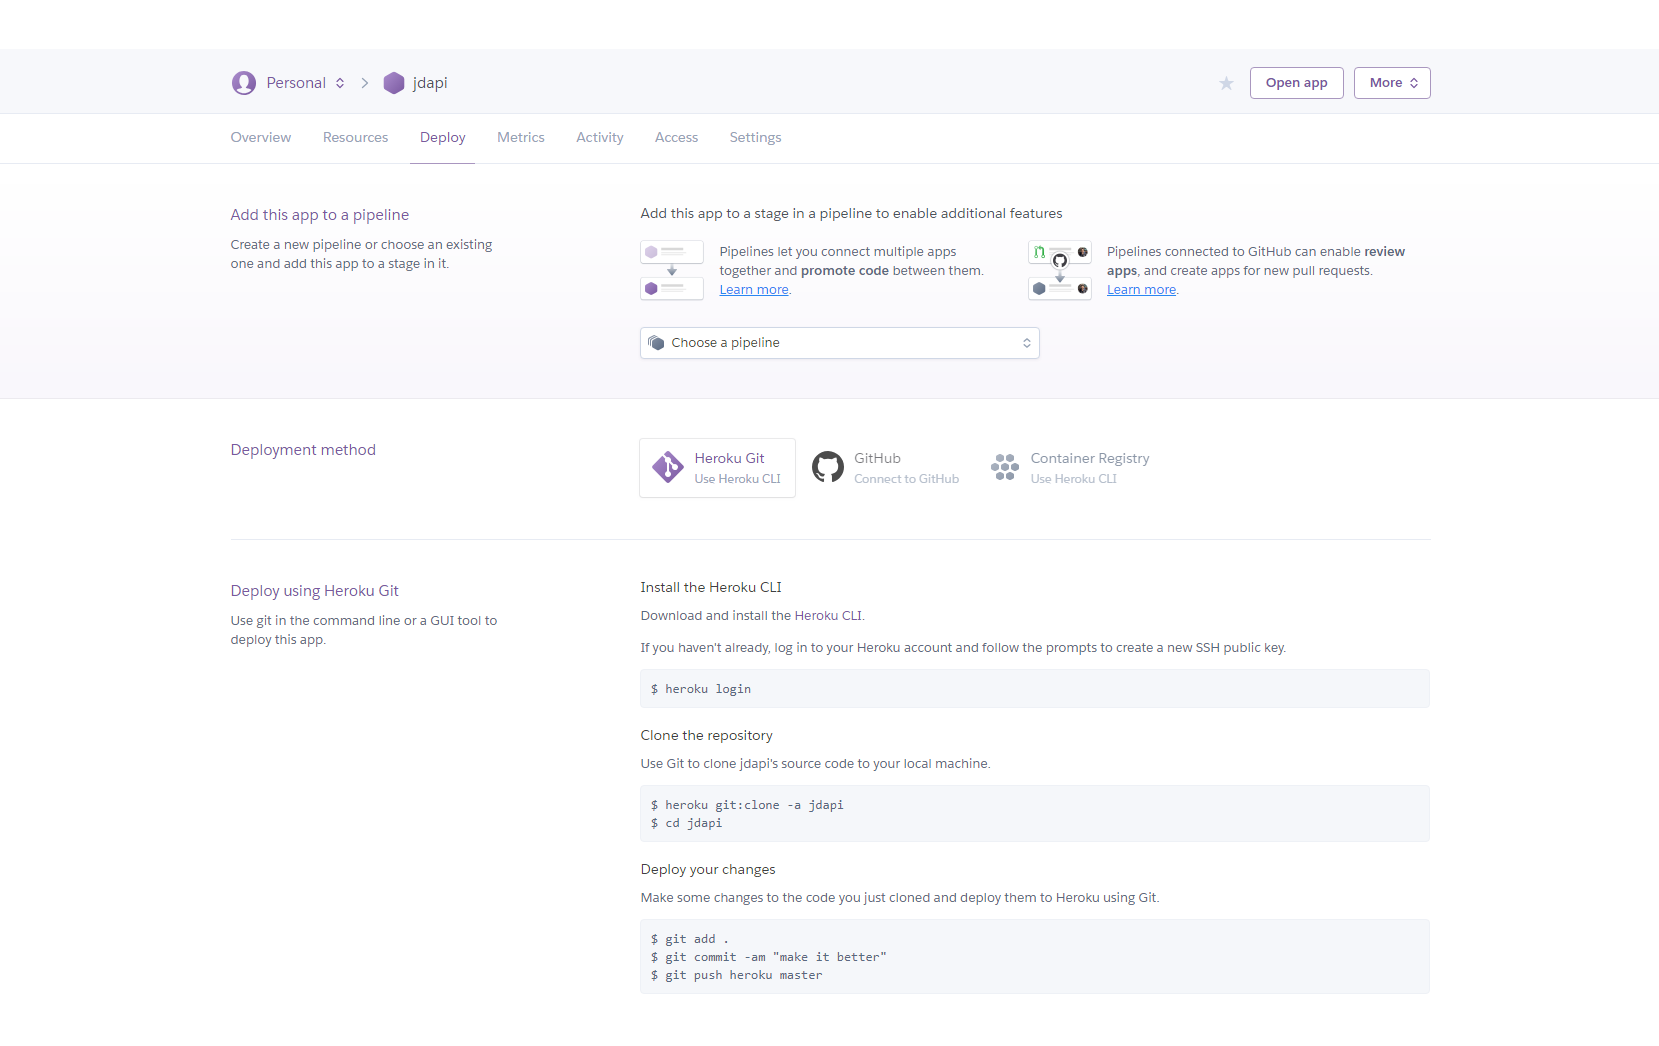Viewport: 1659px width, 1046px height.
Task: Click the Personal account avatar icon
Action: coord(243,83)
